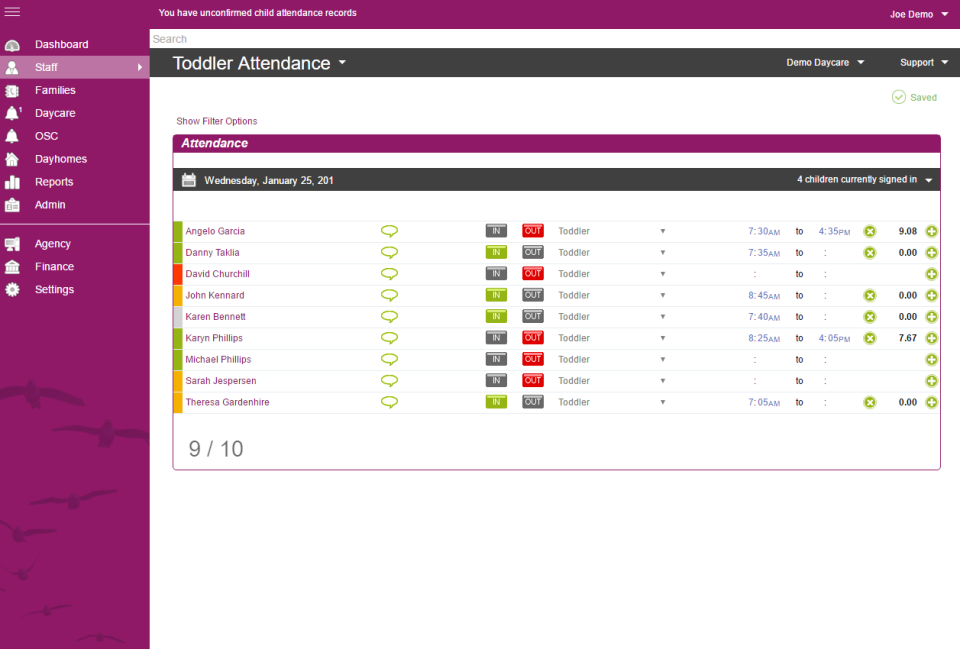Sign out Danny Taklia with OUT toggle

[533, 252]
